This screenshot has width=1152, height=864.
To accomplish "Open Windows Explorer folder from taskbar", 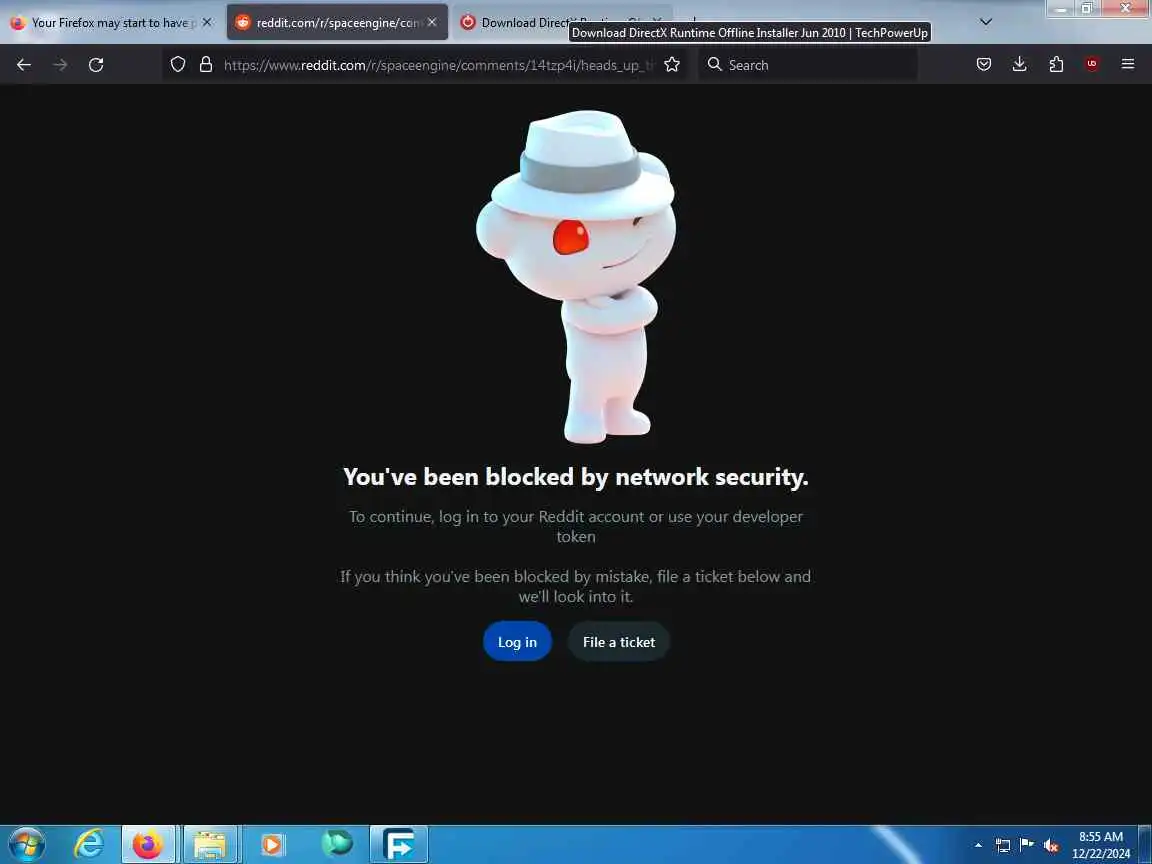I will click(209, 845).
